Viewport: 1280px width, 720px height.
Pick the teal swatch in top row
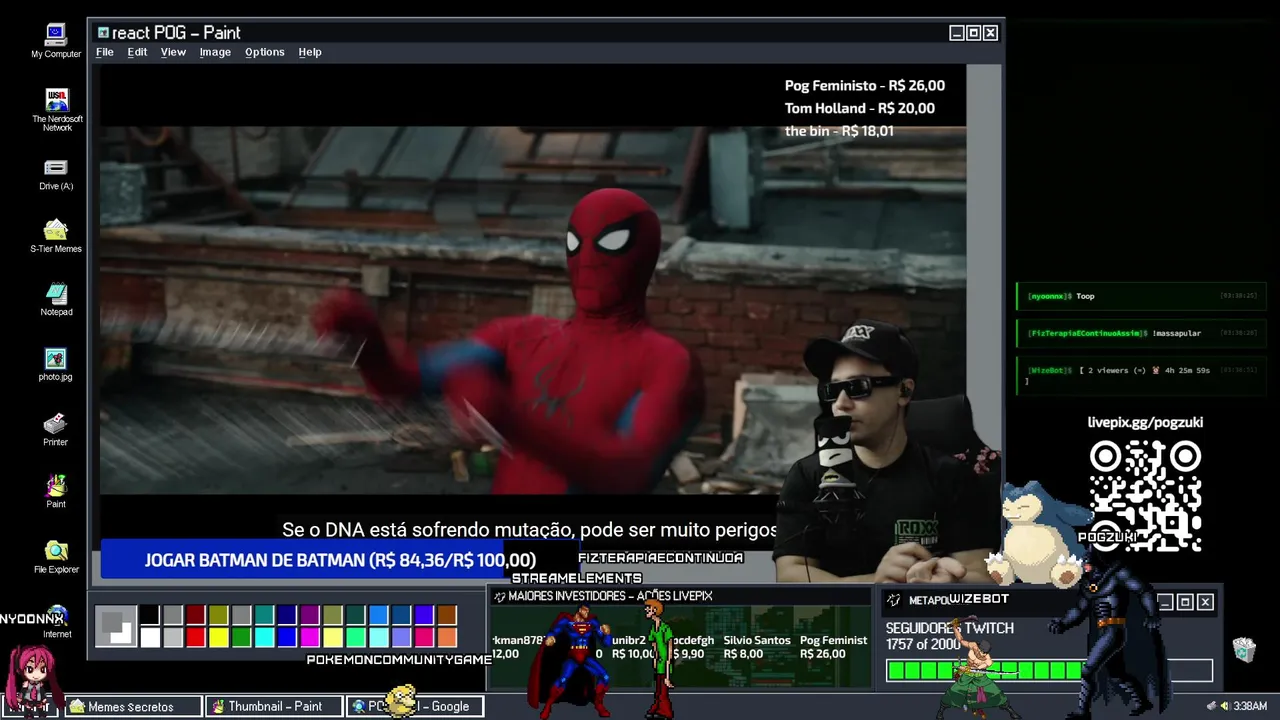pyautogui.click(x=264, y=615)
